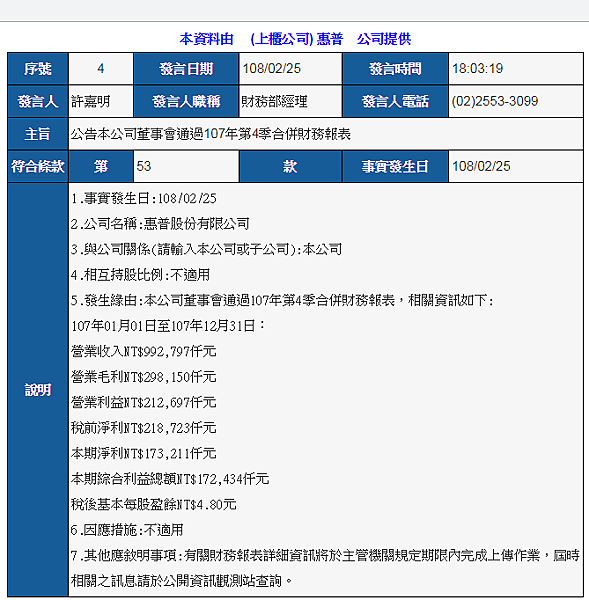Viewport: 589px width, 600px height.
Task: Select 稅前淨利NT$218,723仟元 line
Action: pos(144,428)
